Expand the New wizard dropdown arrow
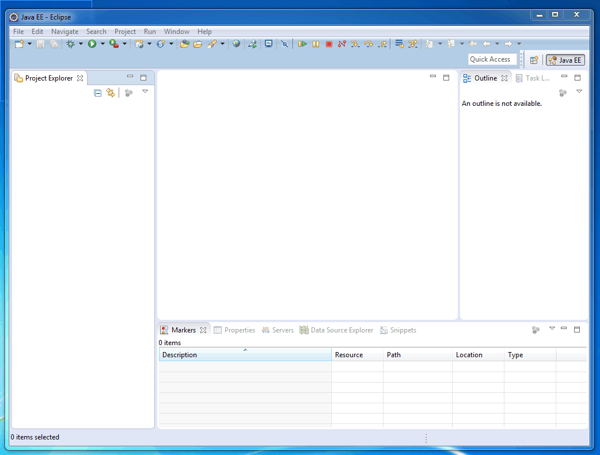This screenshot has width=600, height=455. point(29,44)
